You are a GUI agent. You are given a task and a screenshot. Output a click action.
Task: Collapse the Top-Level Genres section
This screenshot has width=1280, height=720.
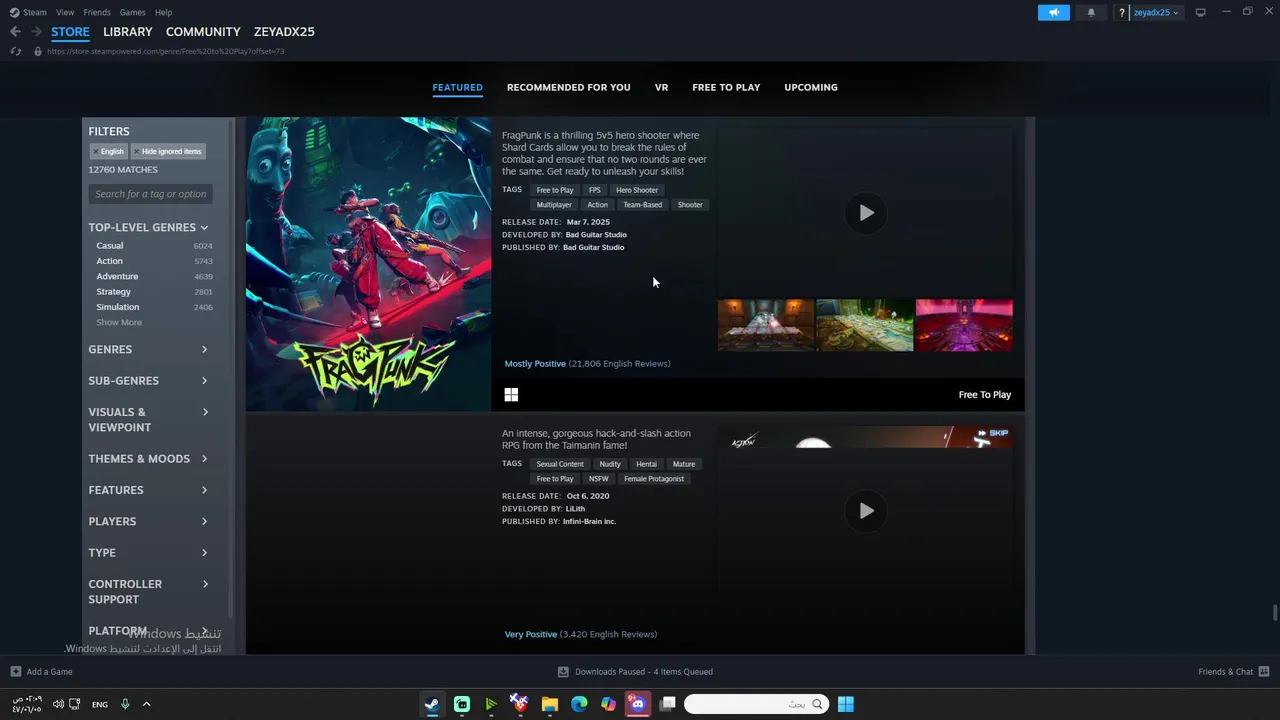(148, 228)
